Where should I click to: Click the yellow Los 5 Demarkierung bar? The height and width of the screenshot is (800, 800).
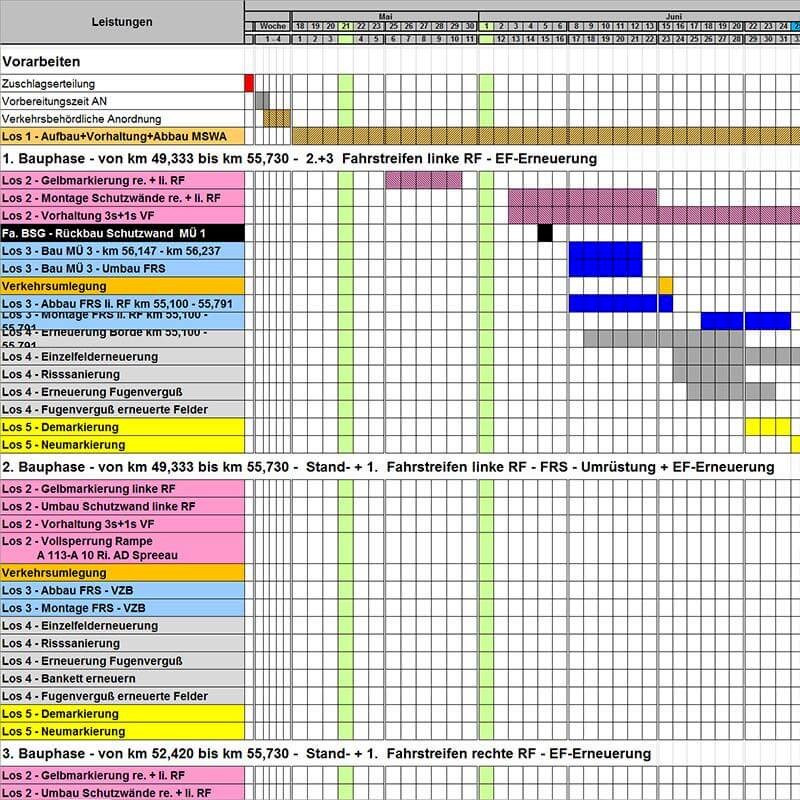[768, 427]
